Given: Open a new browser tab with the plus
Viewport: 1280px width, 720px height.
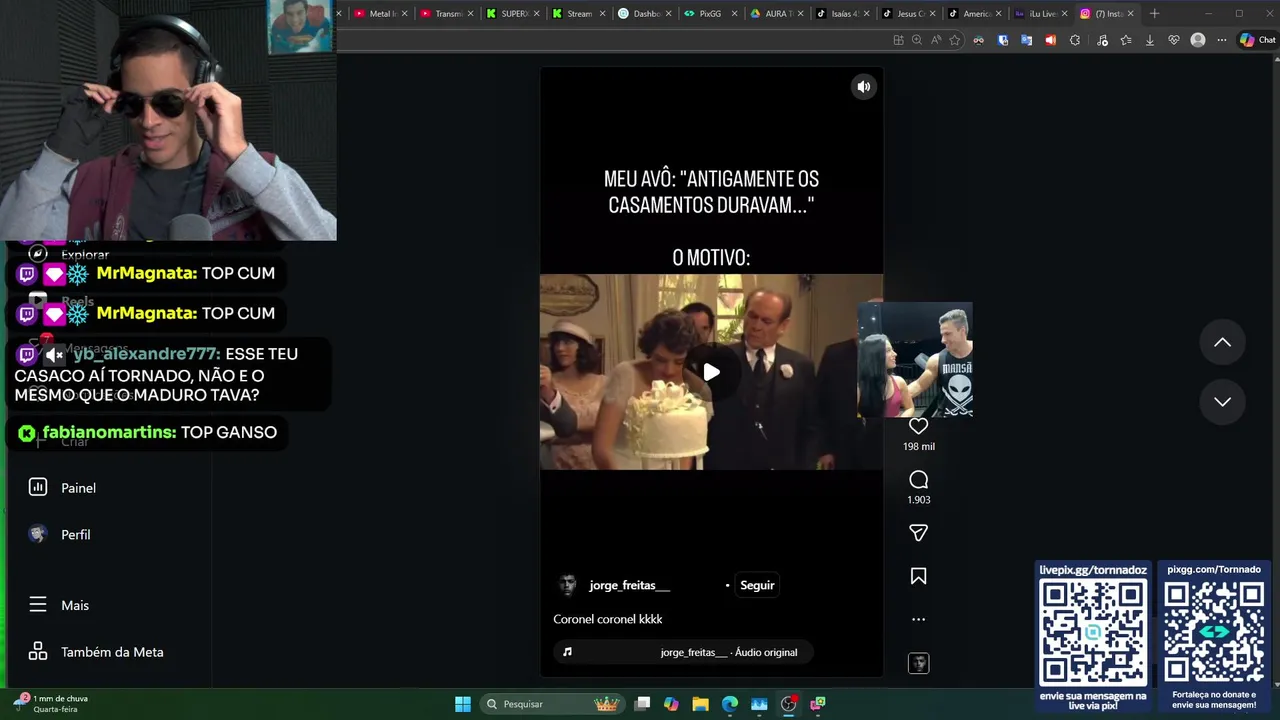Looking at the screenshot, I should 1154,14.
